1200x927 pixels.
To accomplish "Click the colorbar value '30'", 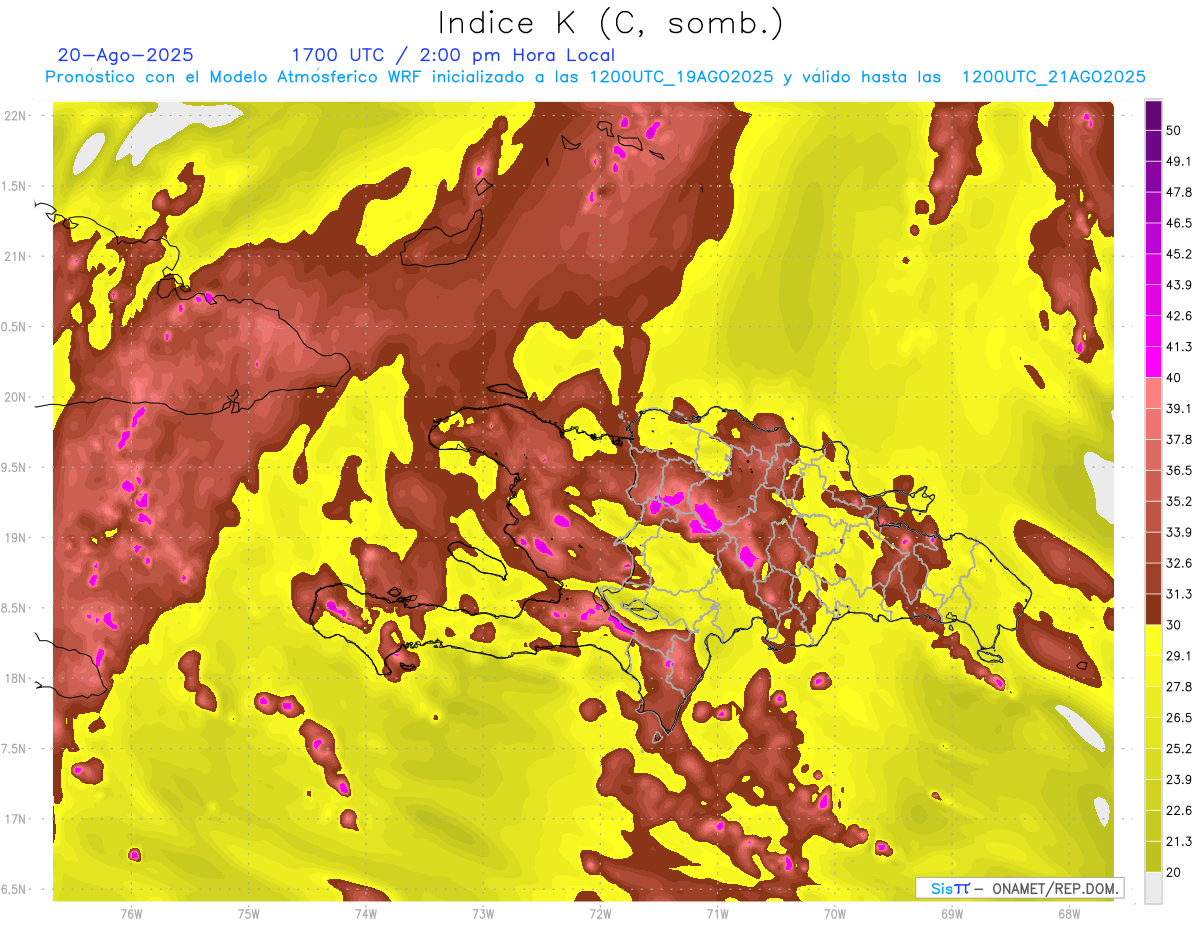I will point(1173,625).
